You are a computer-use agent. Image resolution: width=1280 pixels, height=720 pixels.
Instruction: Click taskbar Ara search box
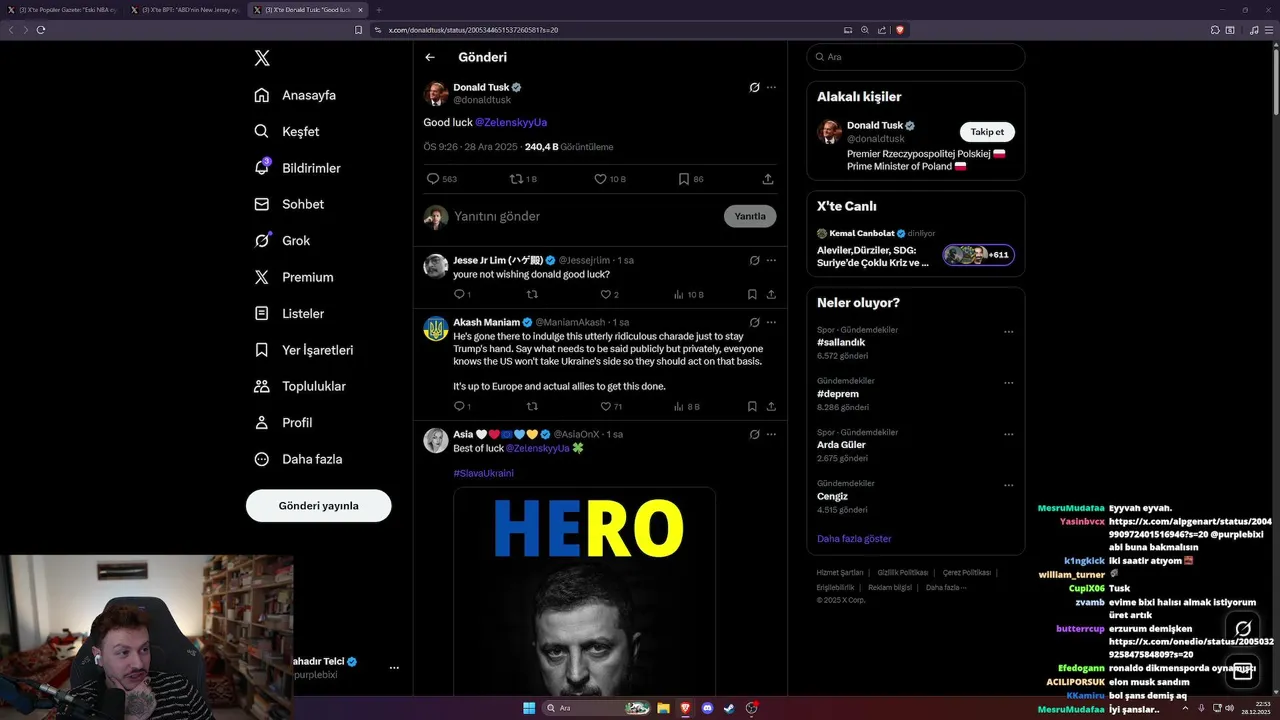pyautogui.click(x=597, y=708)
